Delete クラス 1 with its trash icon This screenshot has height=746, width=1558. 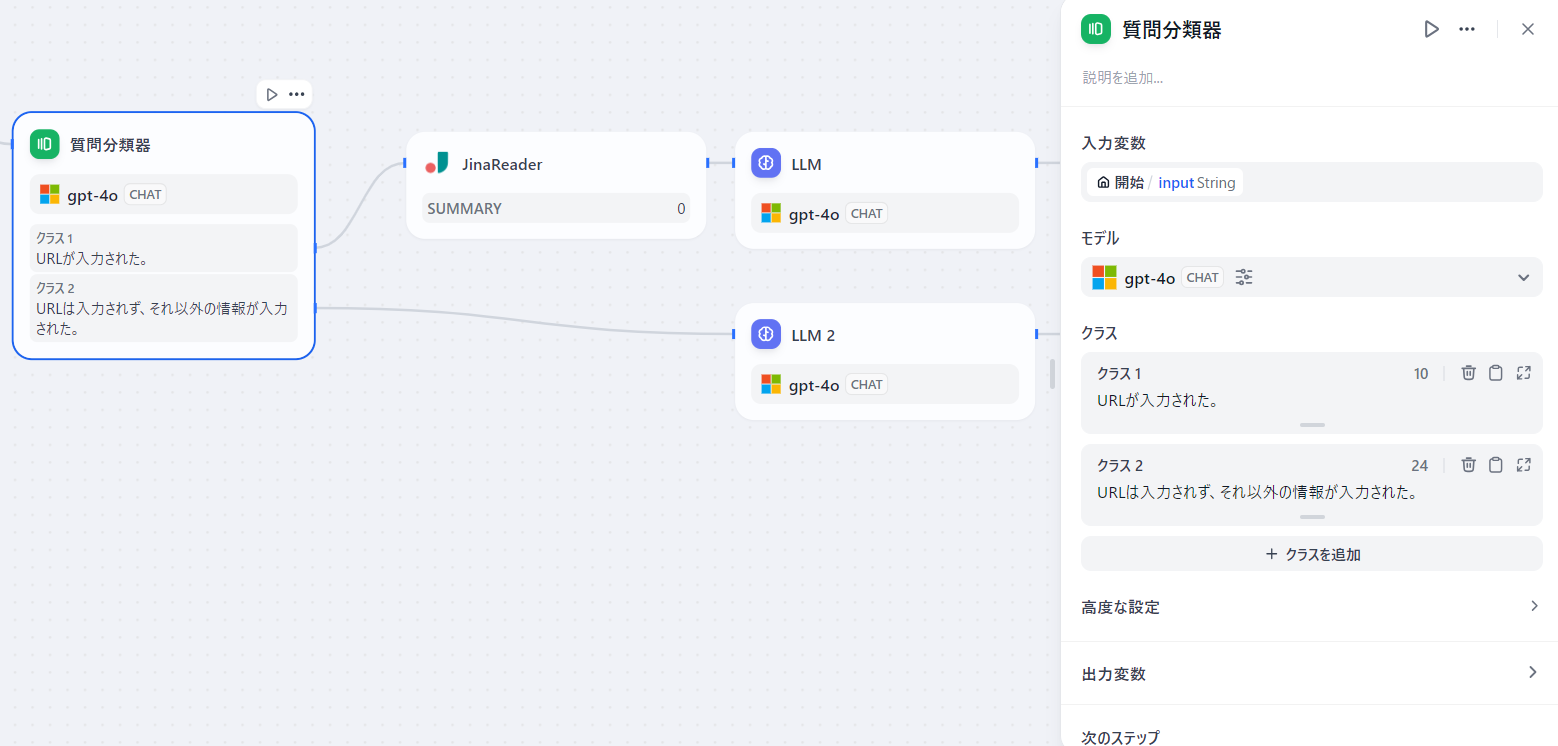coord(1468,373)
